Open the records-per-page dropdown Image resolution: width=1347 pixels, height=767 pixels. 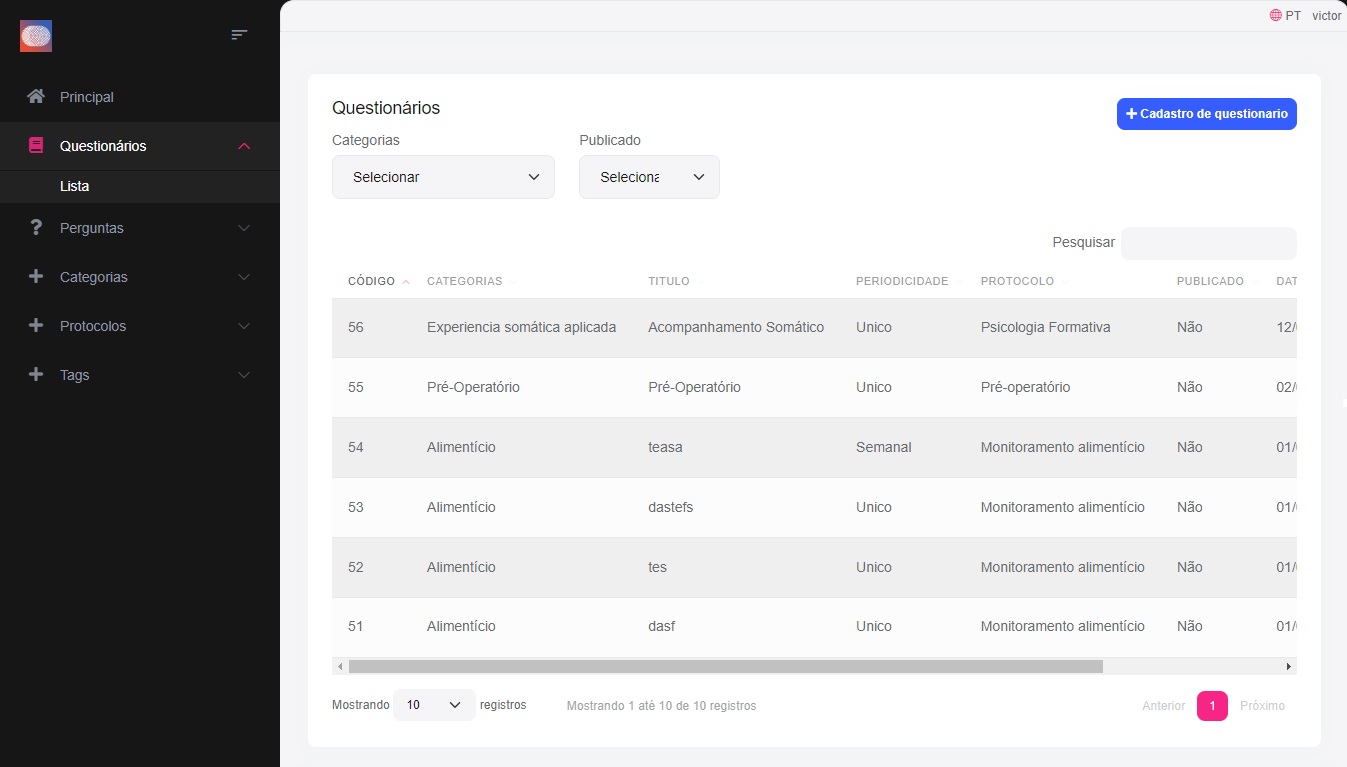click(x=434, y=705)
